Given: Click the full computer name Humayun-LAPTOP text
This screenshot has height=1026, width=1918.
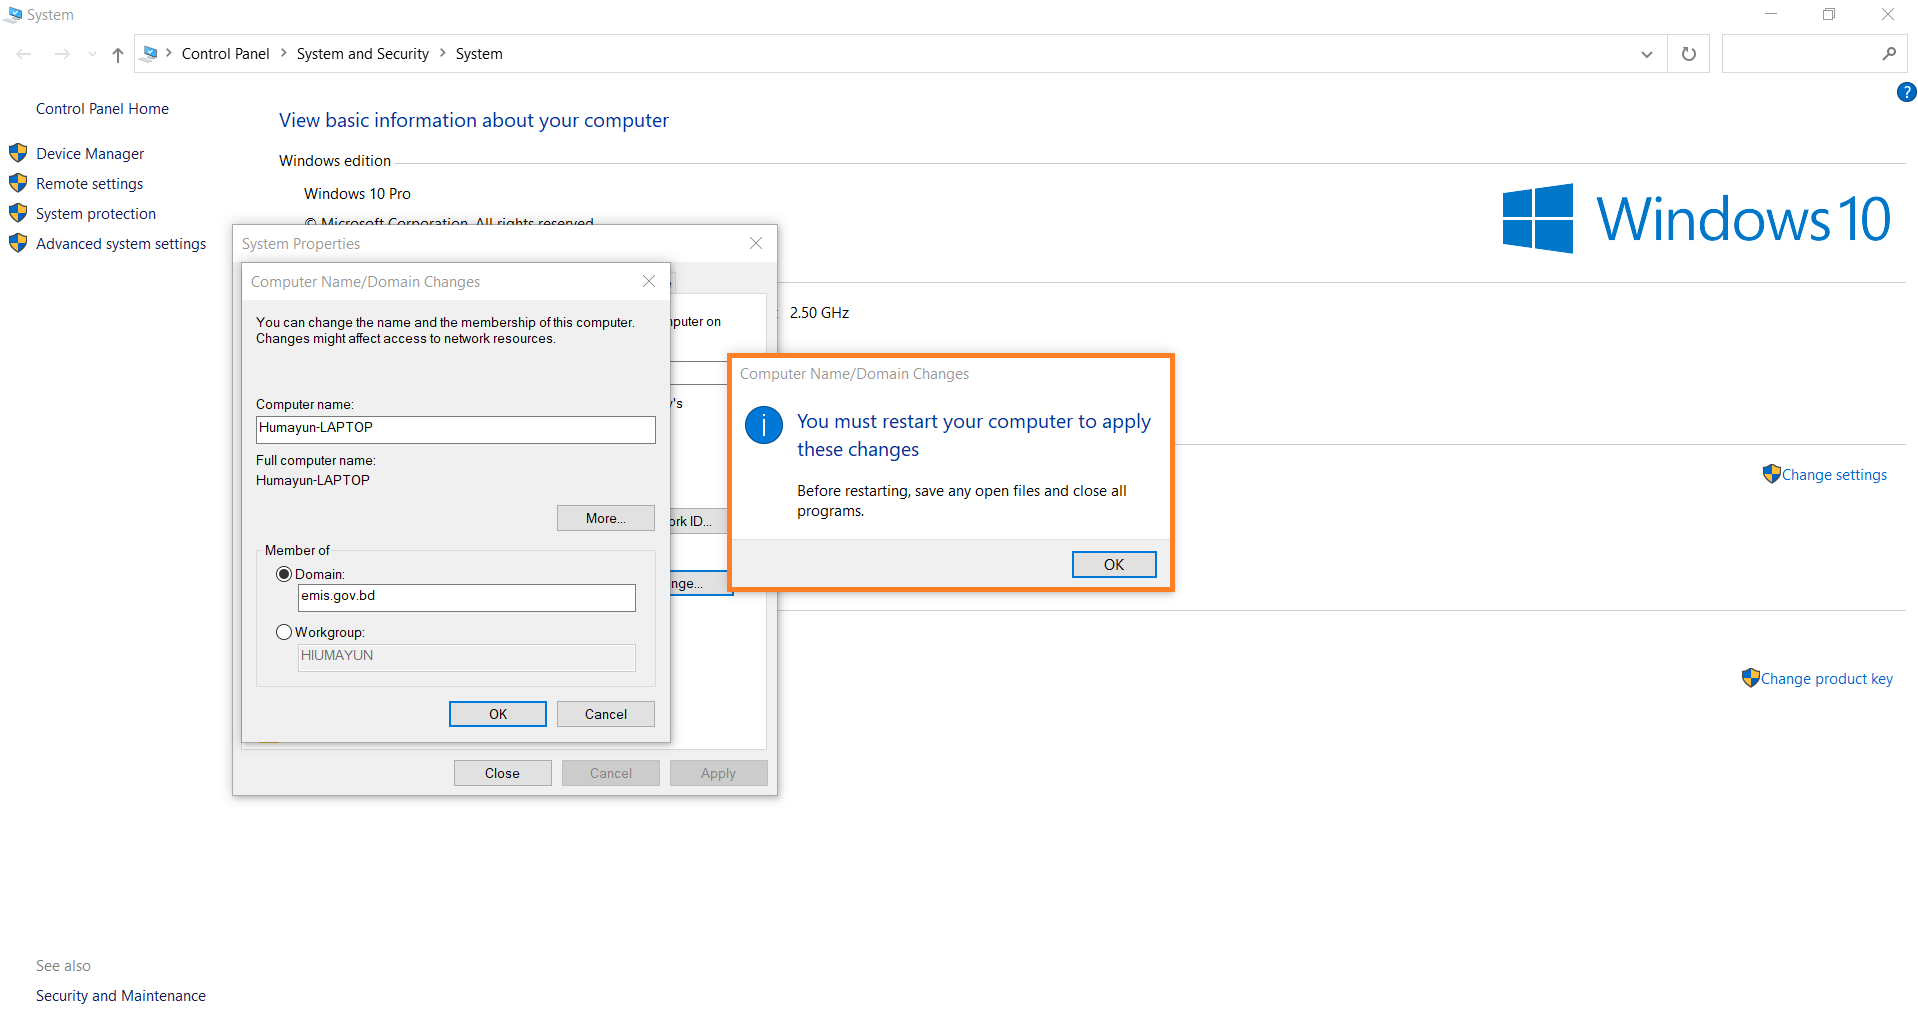Looking at the screenshot, I should tap(313, 481).
